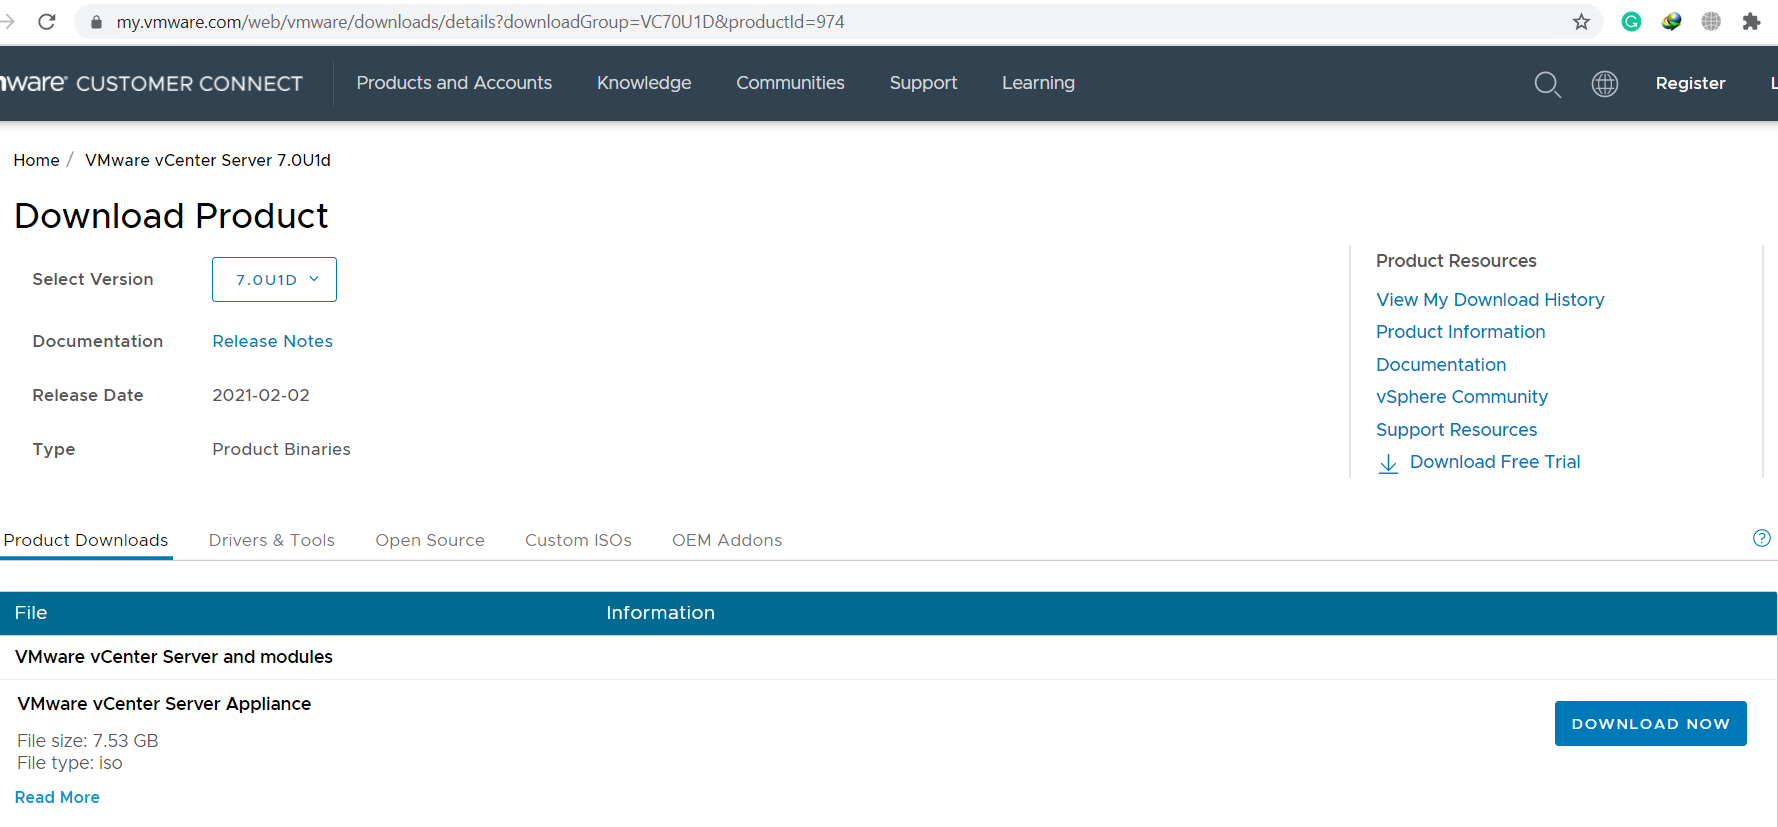This screenshot has width=1778, height=827.
Task: Click the Product Binaries type text
Action: 281,449
